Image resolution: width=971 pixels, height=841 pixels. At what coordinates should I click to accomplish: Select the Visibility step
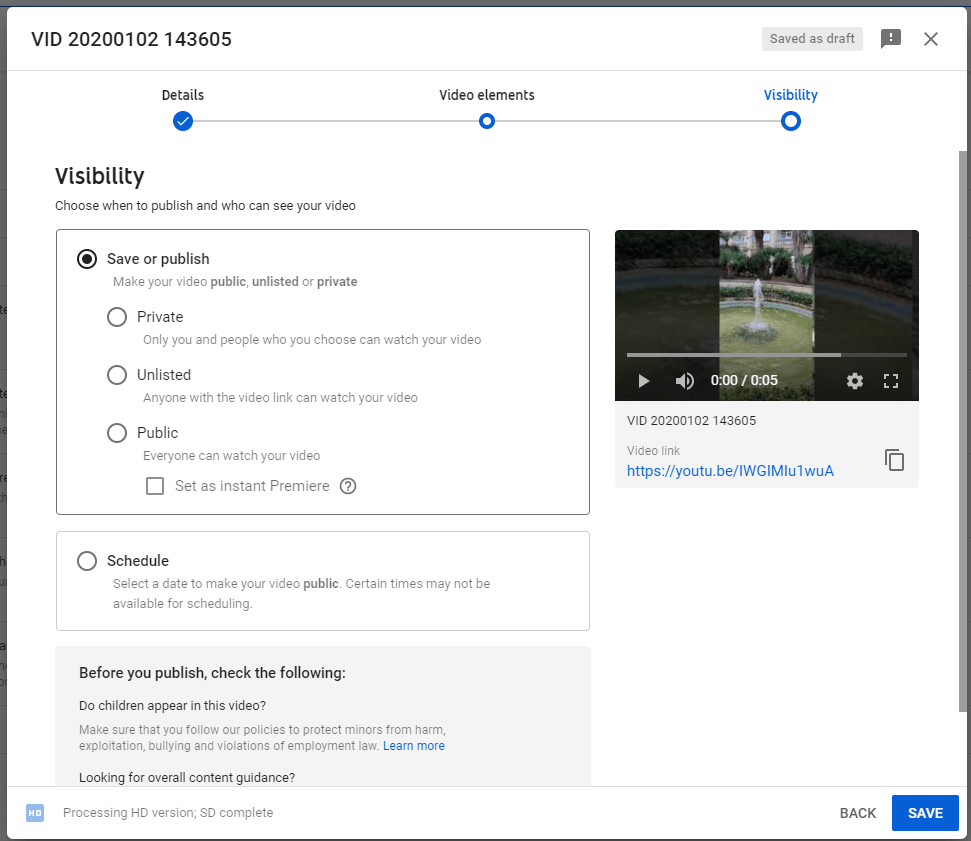click(790, 95)
